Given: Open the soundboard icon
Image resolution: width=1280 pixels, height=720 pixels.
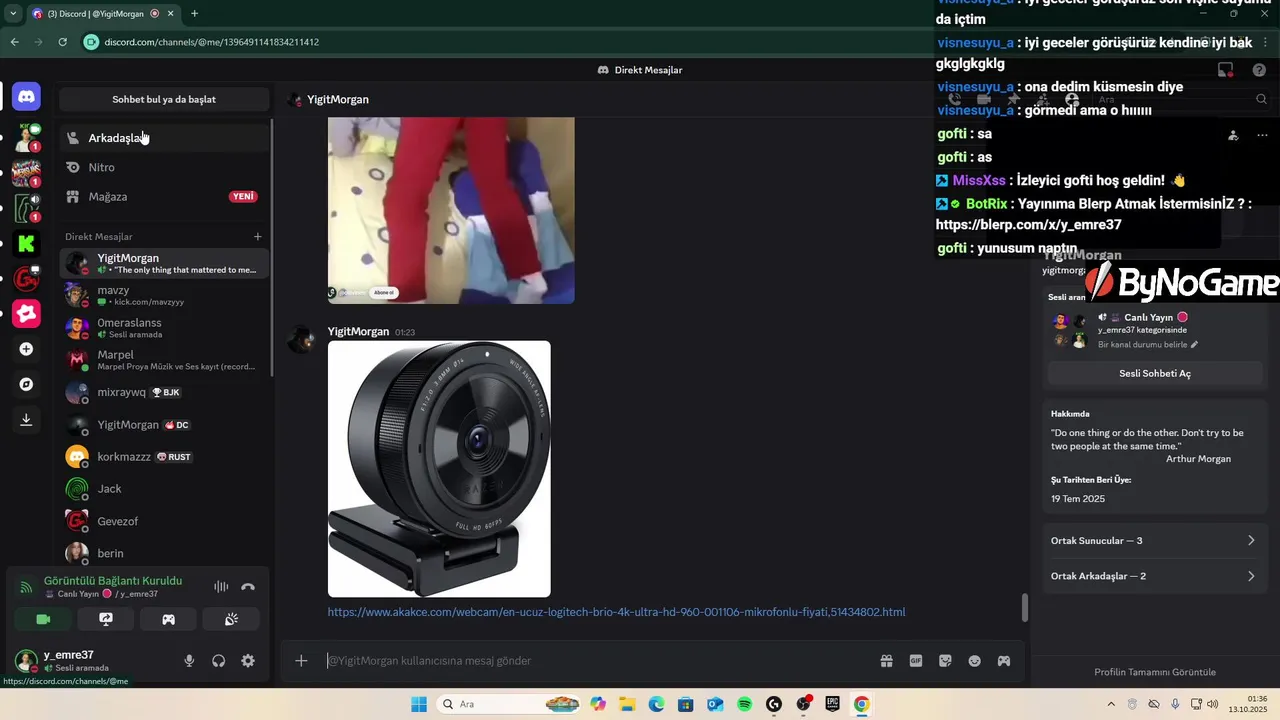Looking at the screenshot, I should pos(231,619).
